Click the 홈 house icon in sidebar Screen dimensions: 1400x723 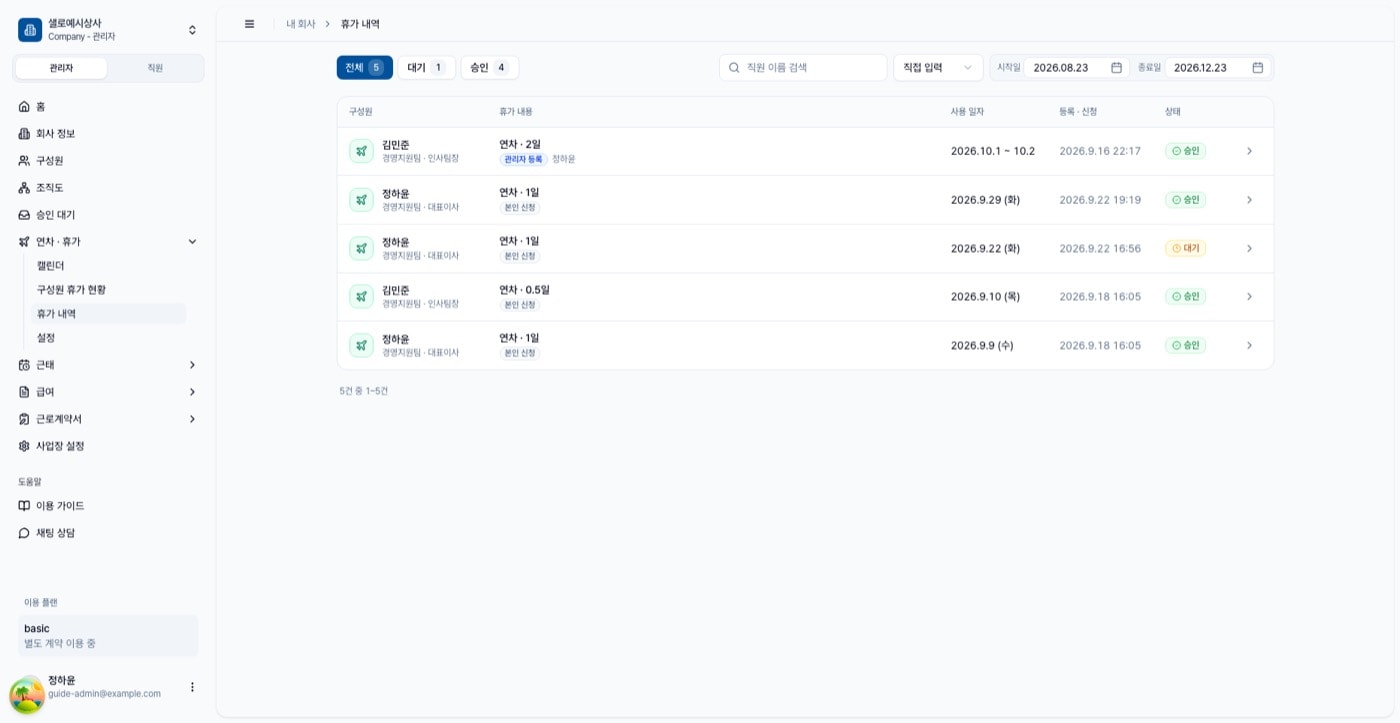[24, 106]
